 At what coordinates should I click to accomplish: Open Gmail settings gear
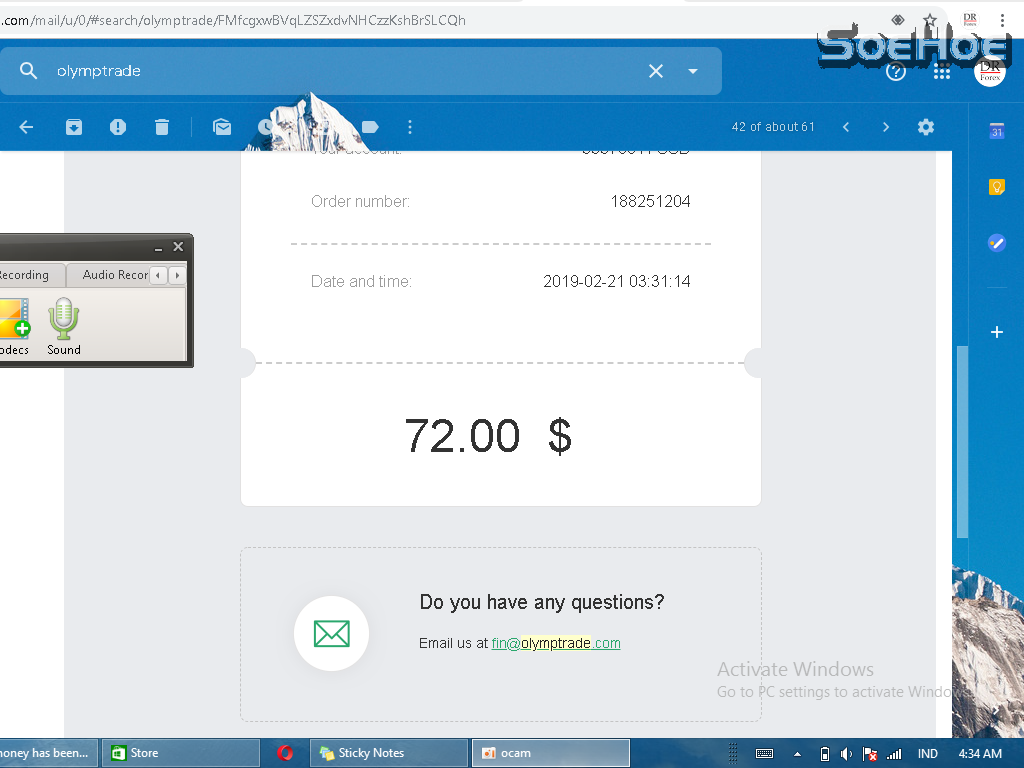[926, 127]
